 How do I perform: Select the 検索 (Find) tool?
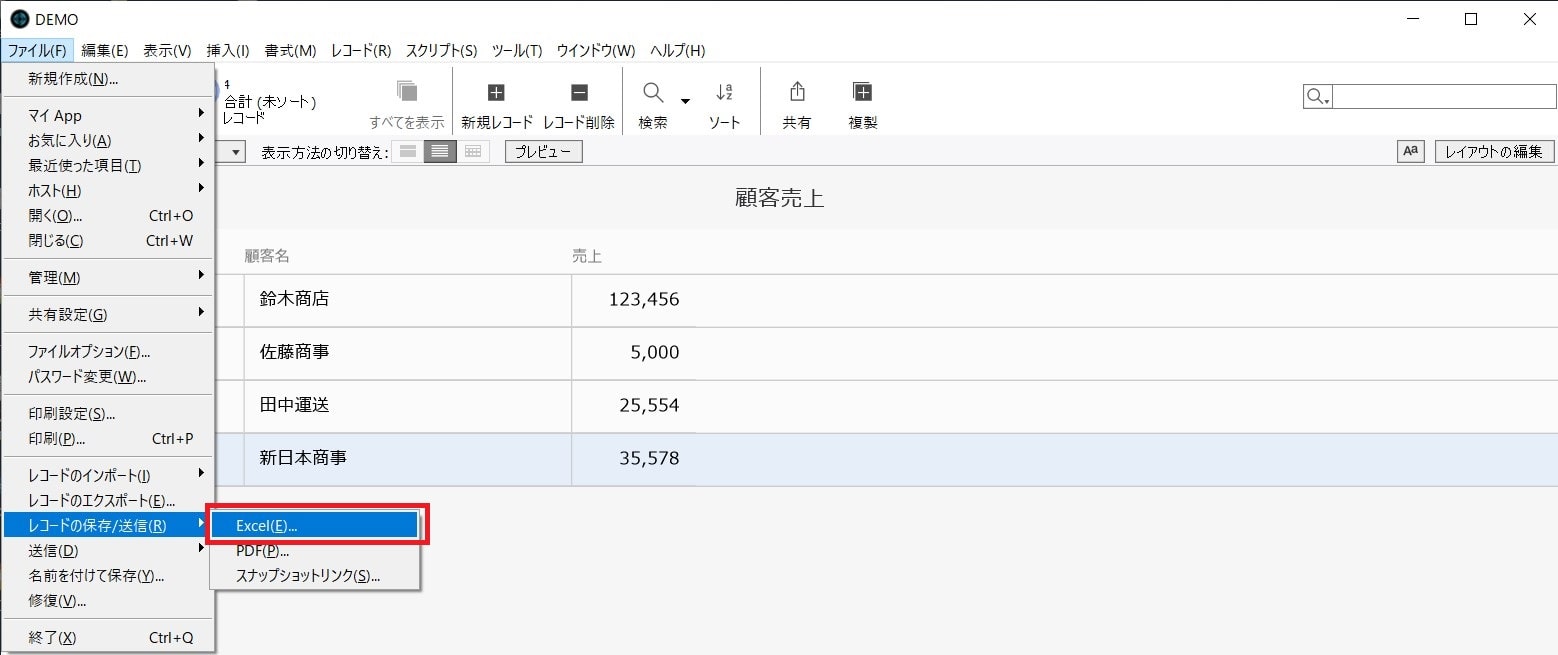pyautogui.click(x=652, y=98)
